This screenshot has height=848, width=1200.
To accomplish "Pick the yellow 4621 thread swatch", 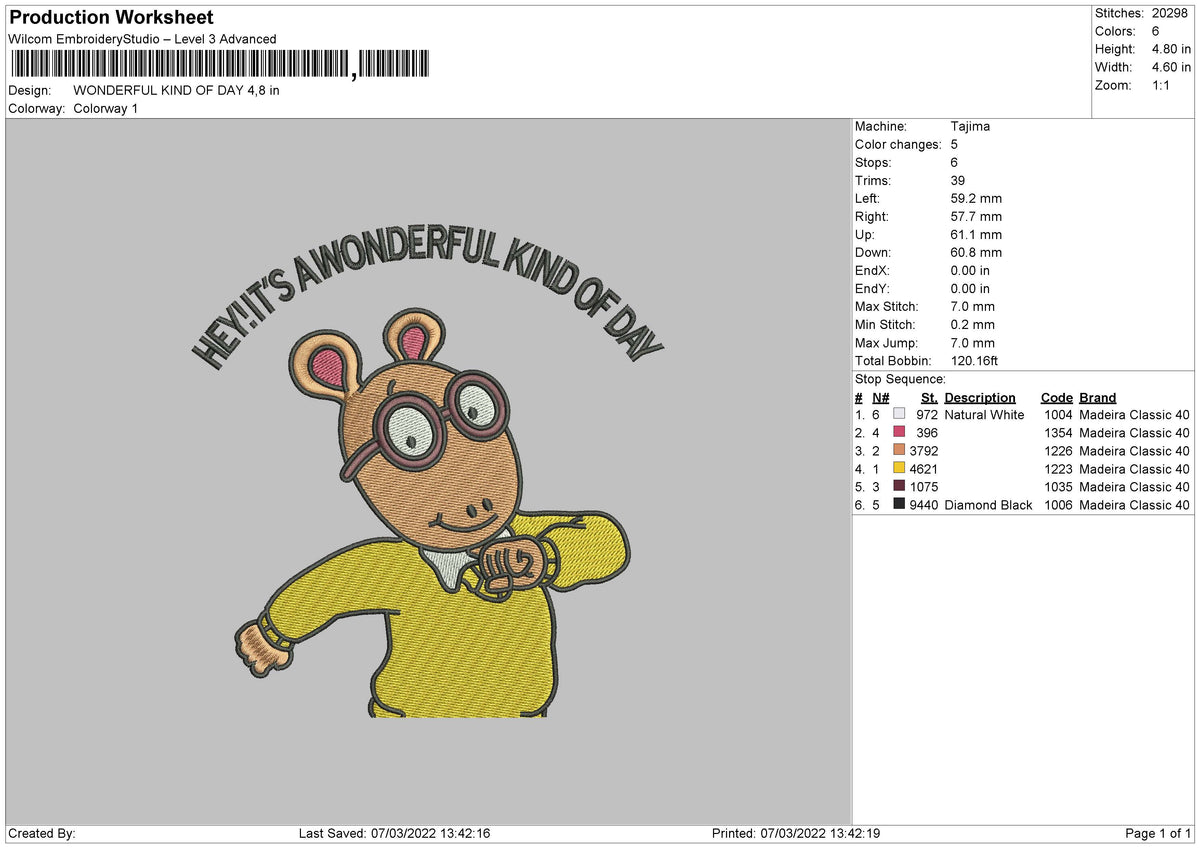I will (x=899, y=468).
